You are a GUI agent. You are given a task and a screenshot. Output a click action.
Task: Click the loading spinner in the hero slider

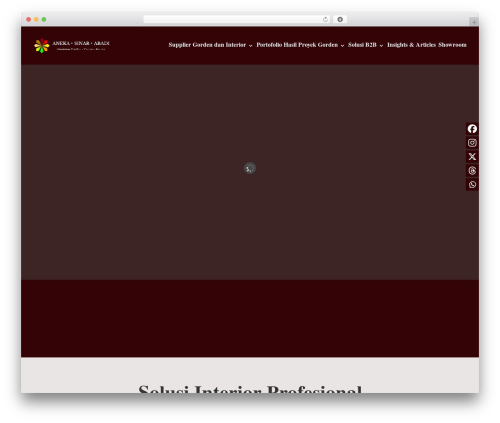coord(250,168)
